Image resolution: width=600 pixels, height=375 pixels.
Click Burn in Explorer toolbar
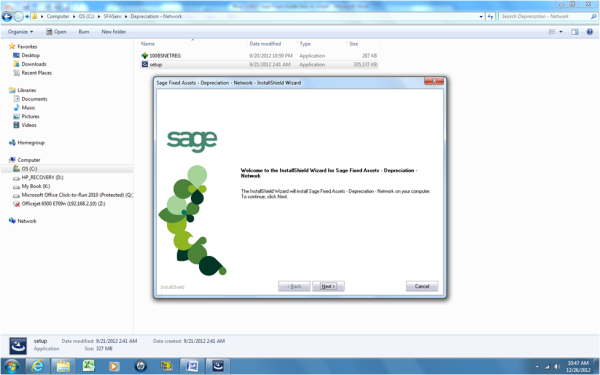(x=84, y=32)
